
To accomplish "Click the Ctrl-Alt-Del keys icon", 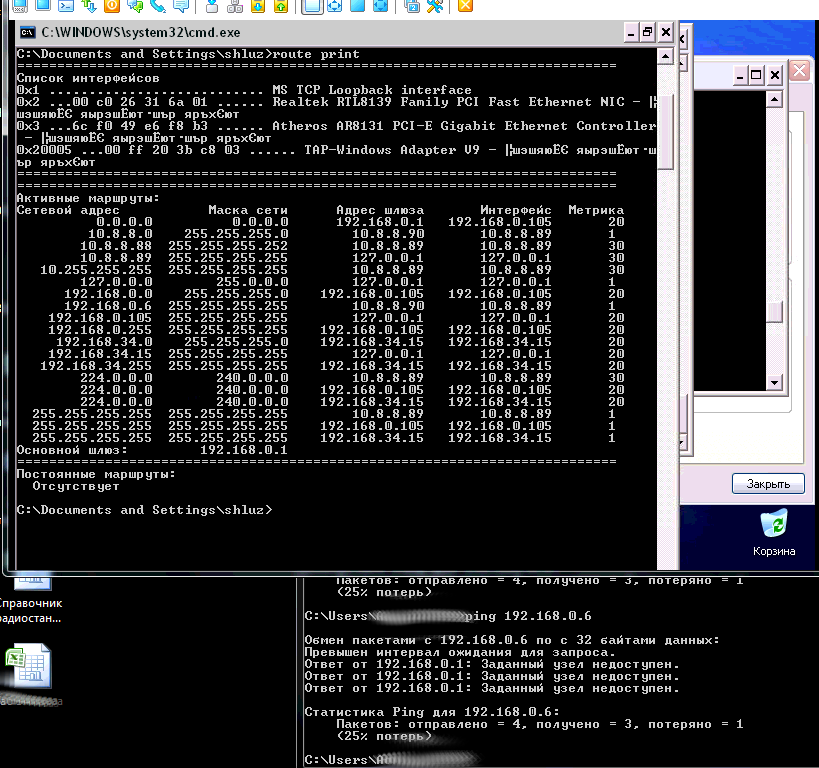I will click(x=235, y=6).
